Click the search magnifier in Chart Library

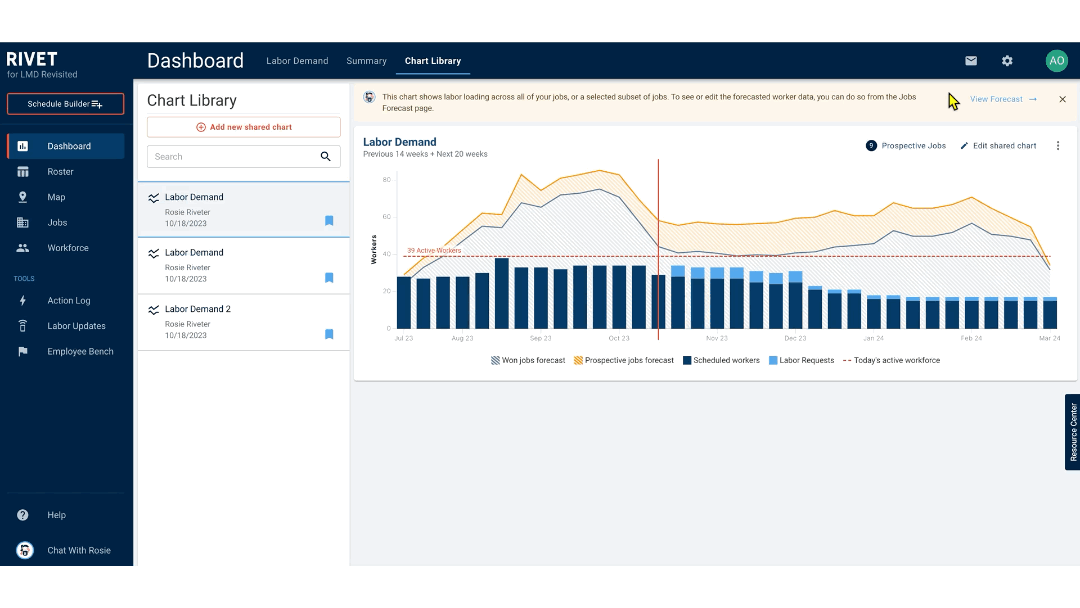click(x=325, y=157)
